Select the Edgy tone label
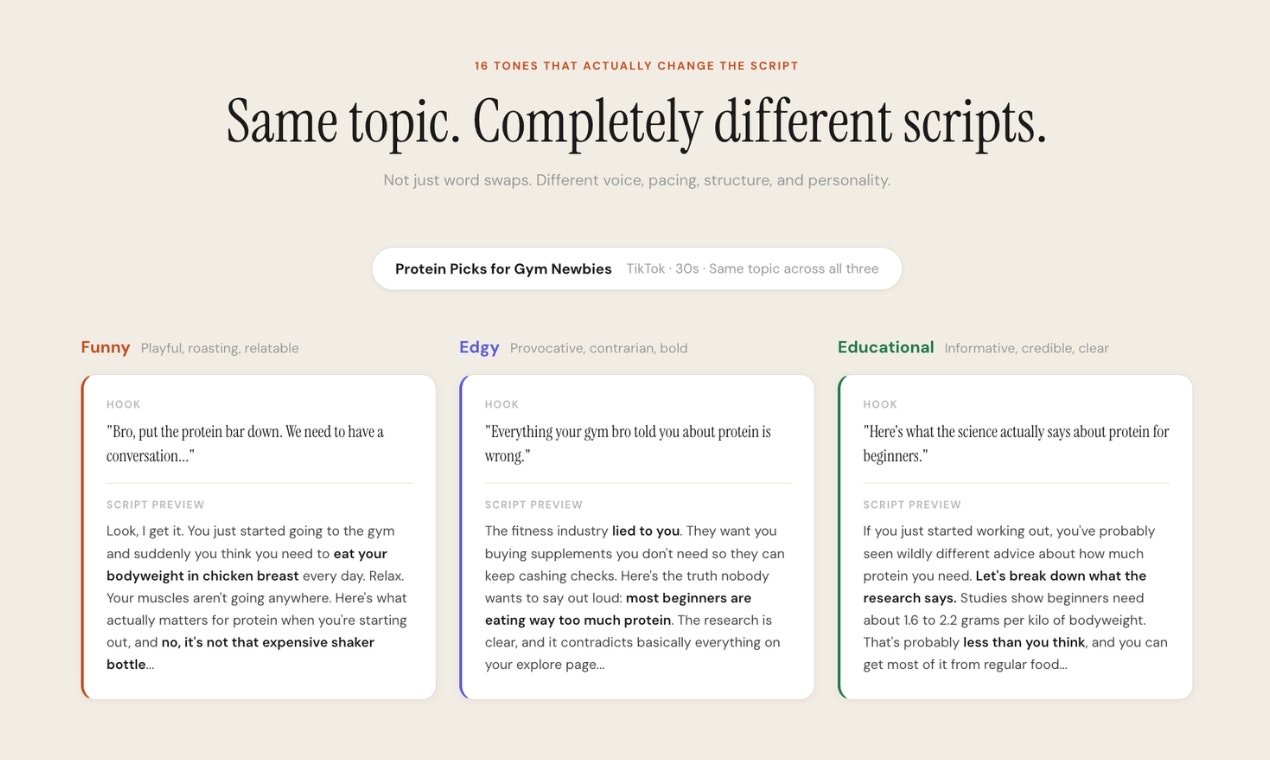This screenshot has width=1270, height=760. coord(479,347)
